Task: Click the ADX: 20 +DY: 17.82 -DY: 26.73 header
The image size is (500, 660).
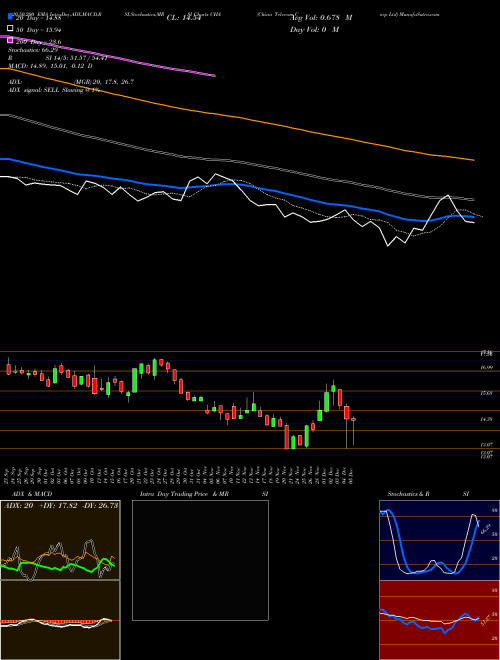Action: pyautogui.click(x=61, y=506)
